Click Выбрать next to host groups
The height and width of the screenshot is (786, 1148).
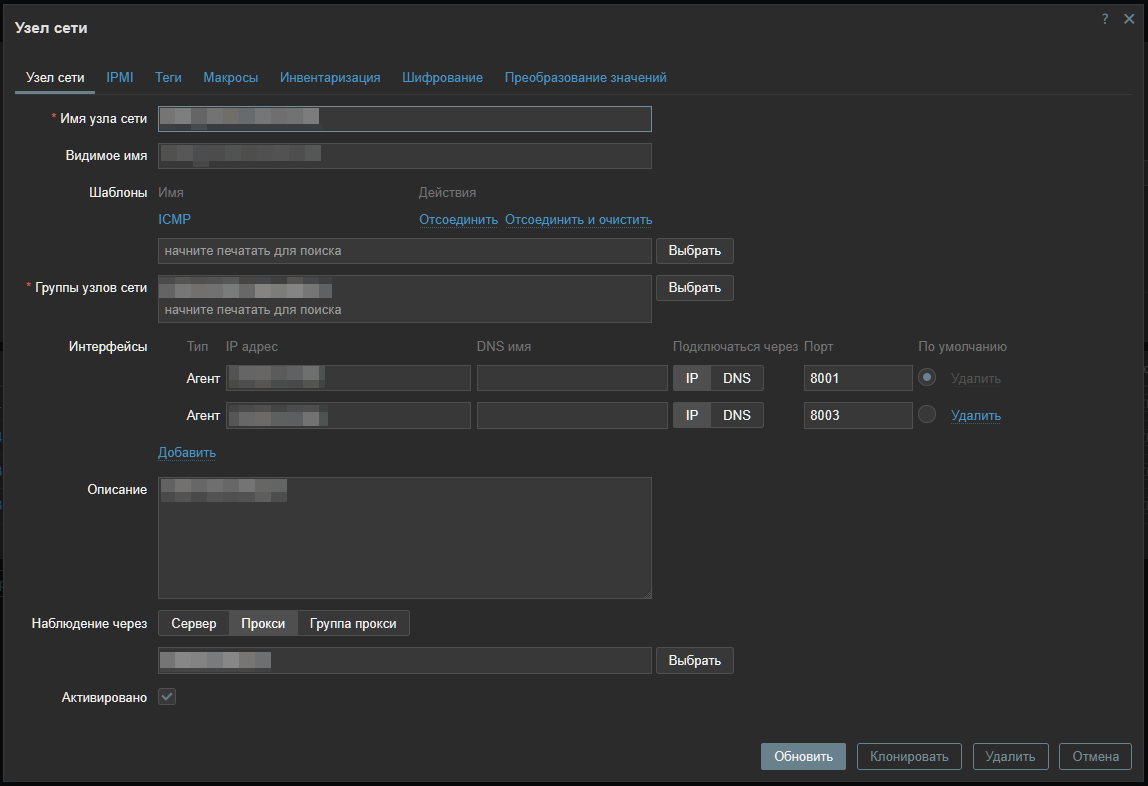pos(695,288)
